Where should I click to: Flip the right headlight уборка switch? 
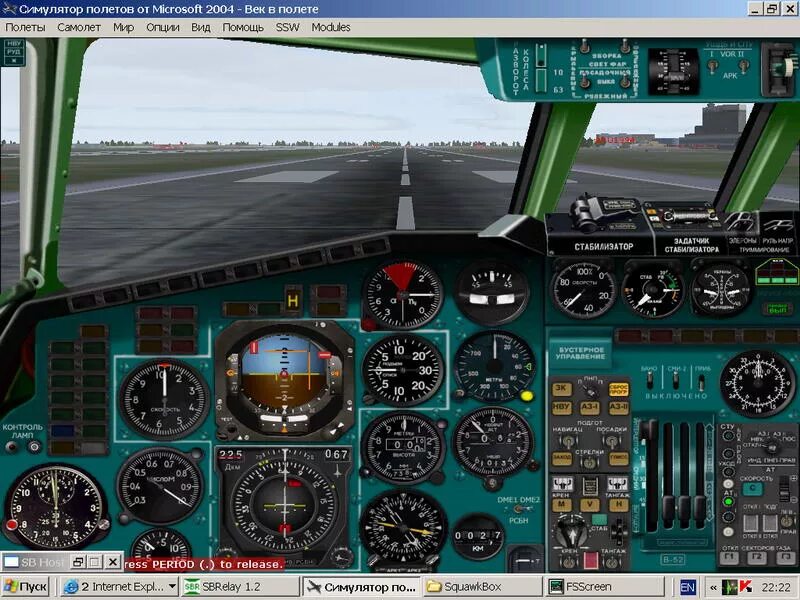tap(625, 46)
